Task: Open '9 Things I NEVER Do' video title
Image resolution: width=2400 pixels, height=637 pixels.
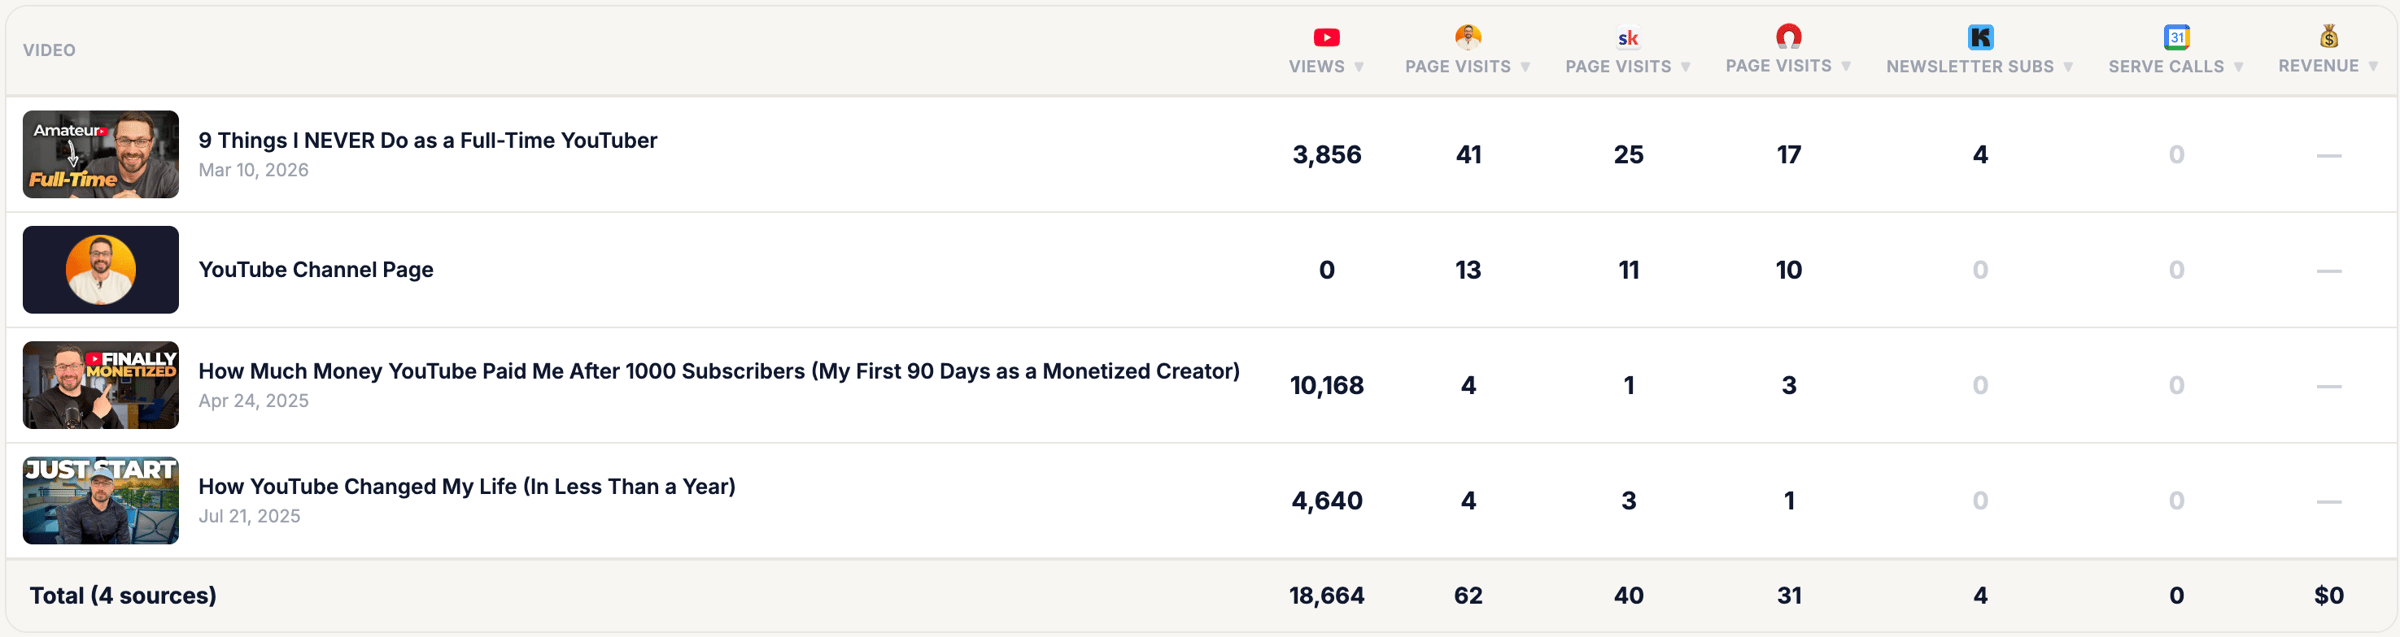Action: click(x=427, y=140)
